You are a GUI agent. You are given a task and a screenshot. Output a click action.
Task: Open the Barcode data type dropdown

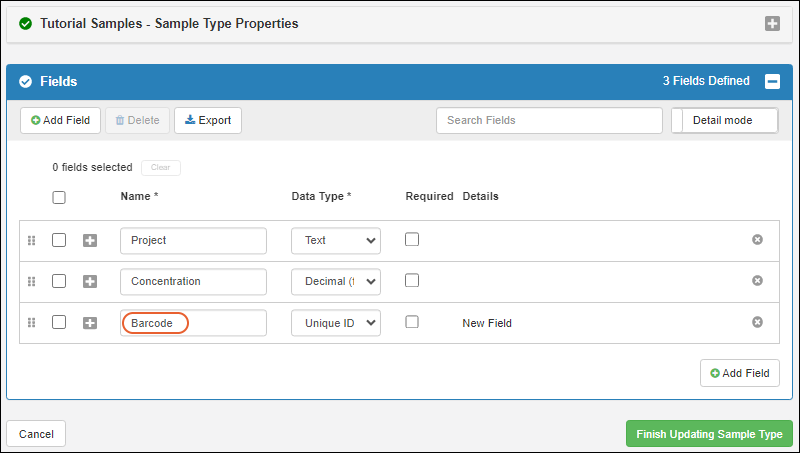click(336, 323)
